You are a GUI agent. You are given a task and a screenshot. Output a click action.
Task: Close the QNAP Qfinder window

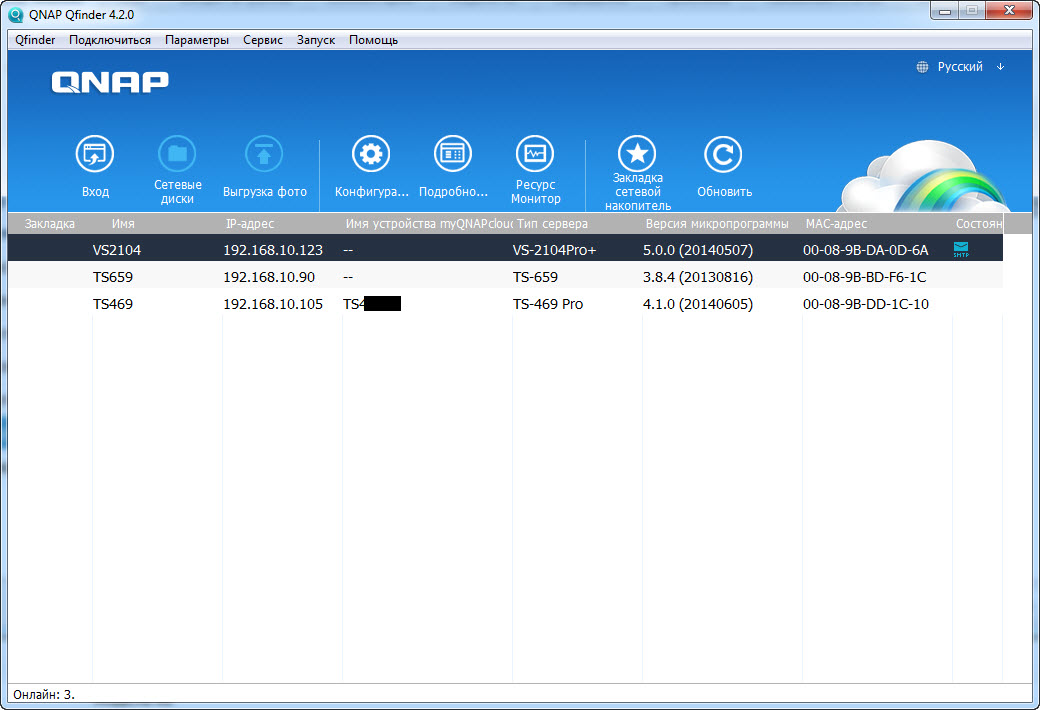(x=1009, y=11)
